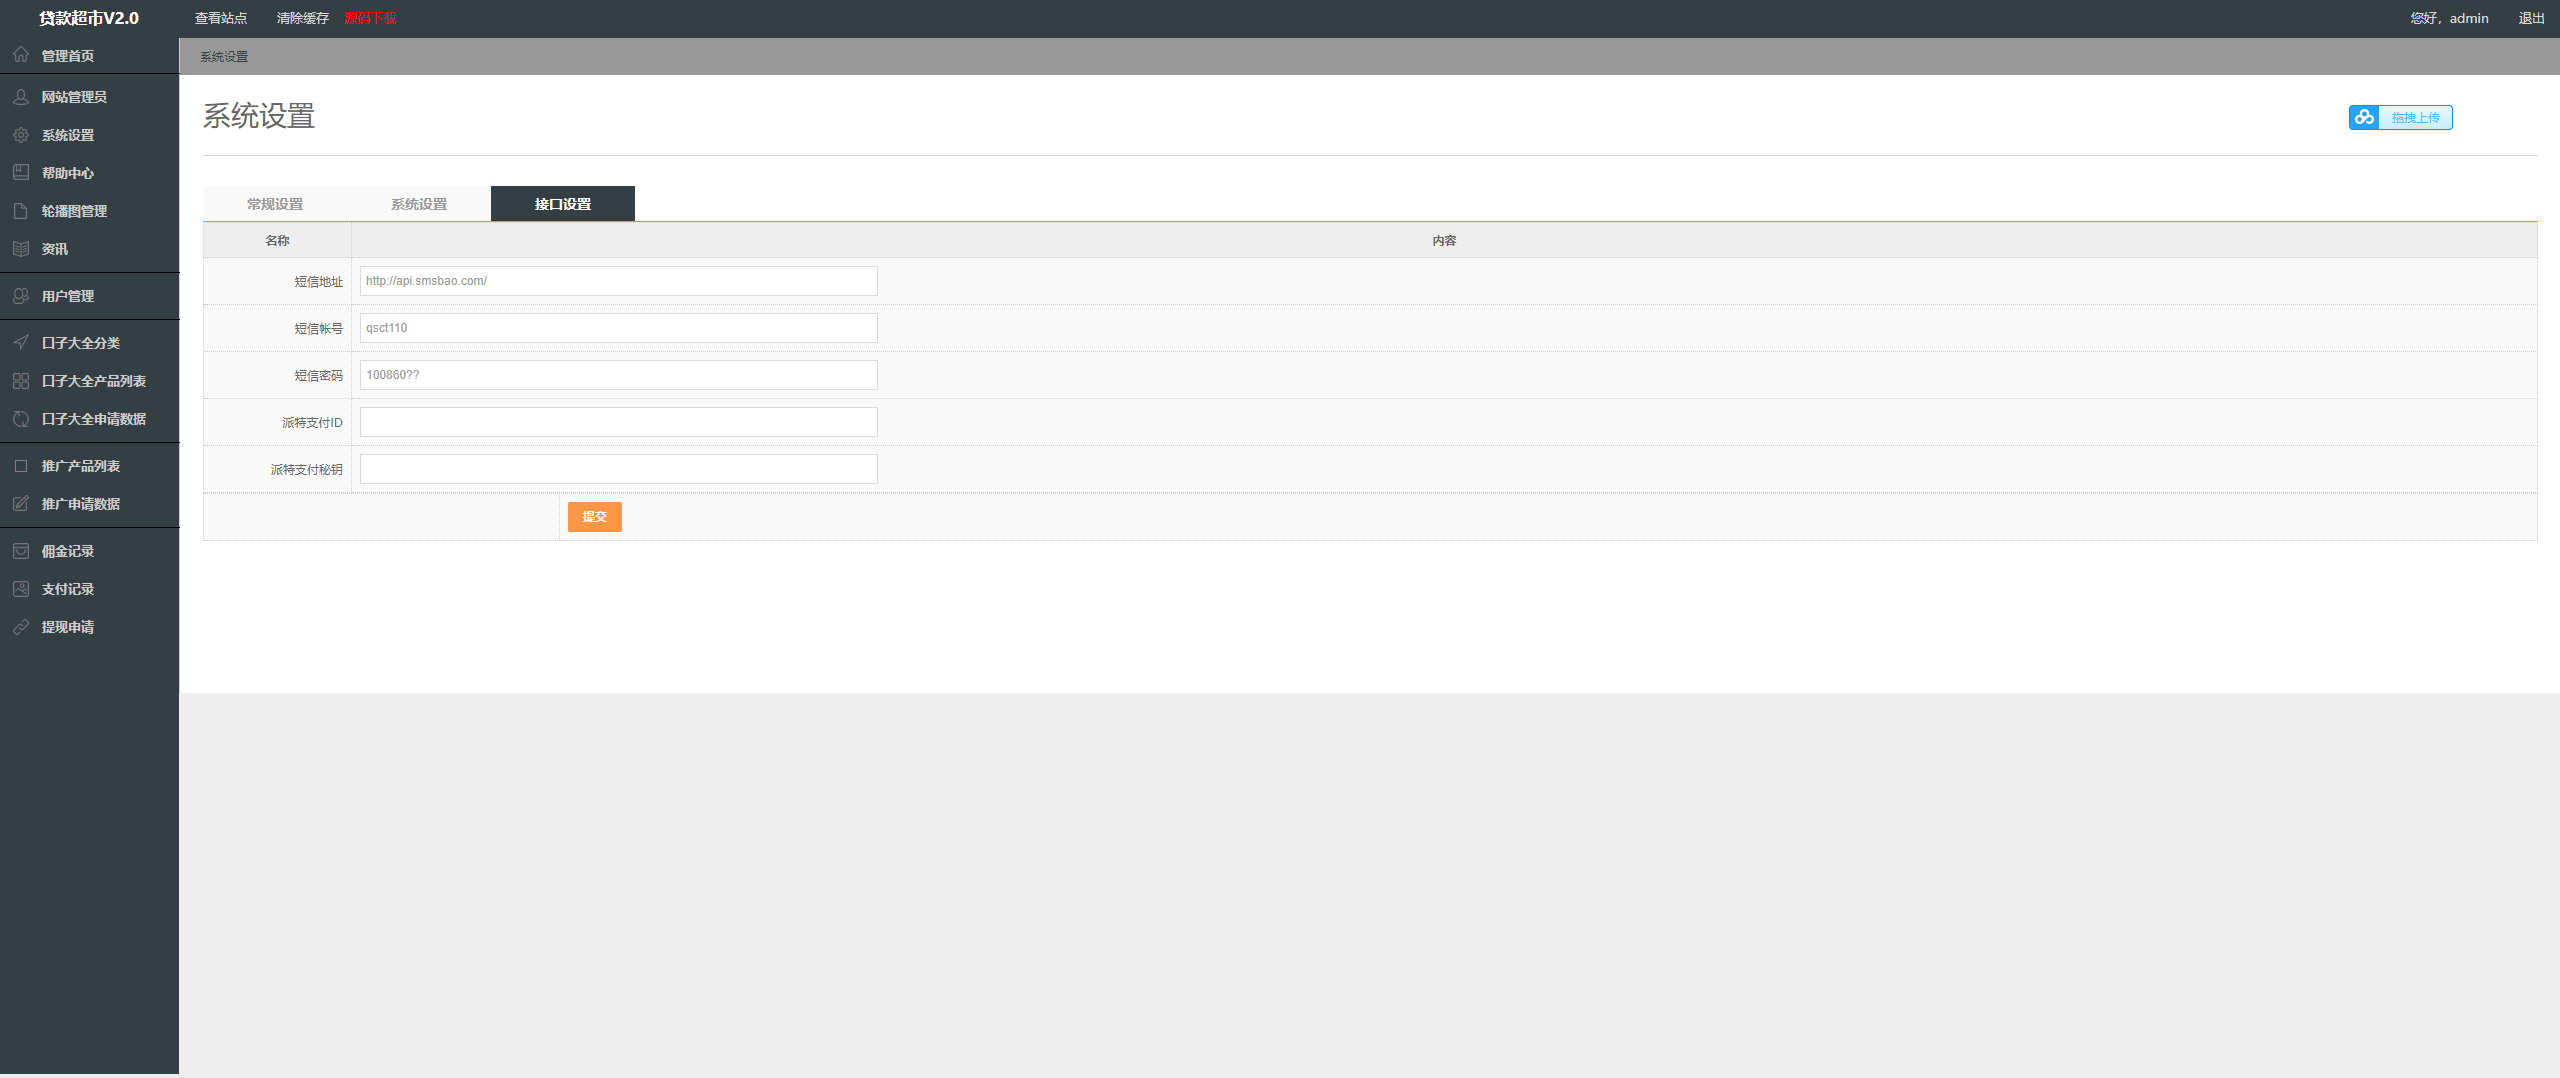
Task: Click the user icon beside 网站管理员
Action: pos(21,97)
